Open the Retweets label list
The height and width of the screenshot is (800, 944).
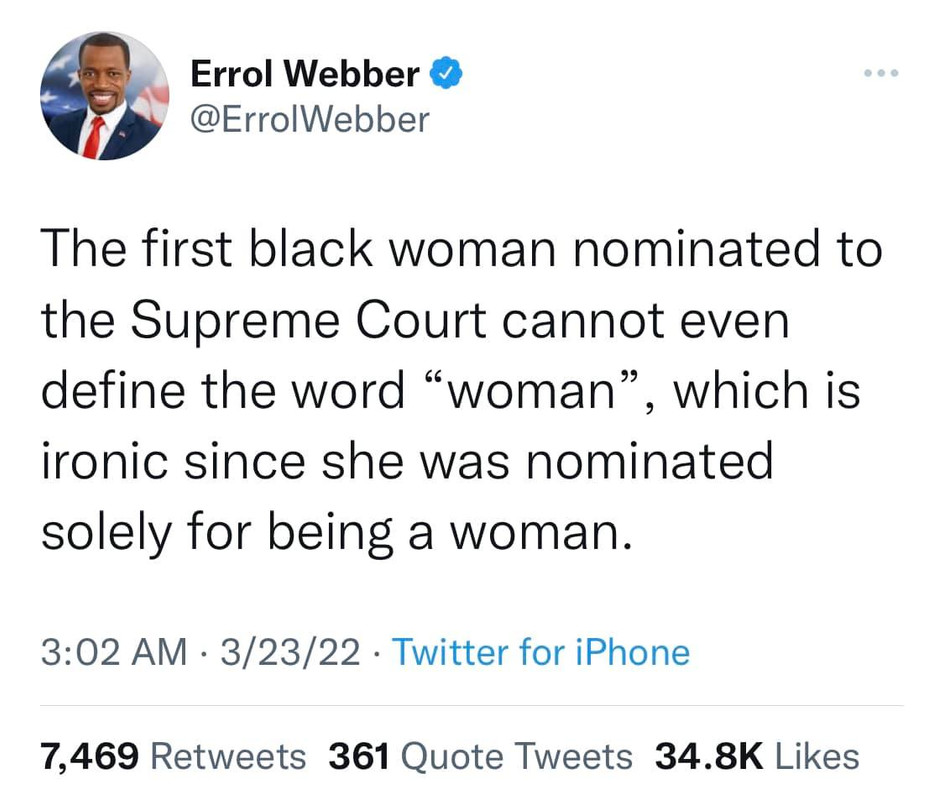pos(228,757)
